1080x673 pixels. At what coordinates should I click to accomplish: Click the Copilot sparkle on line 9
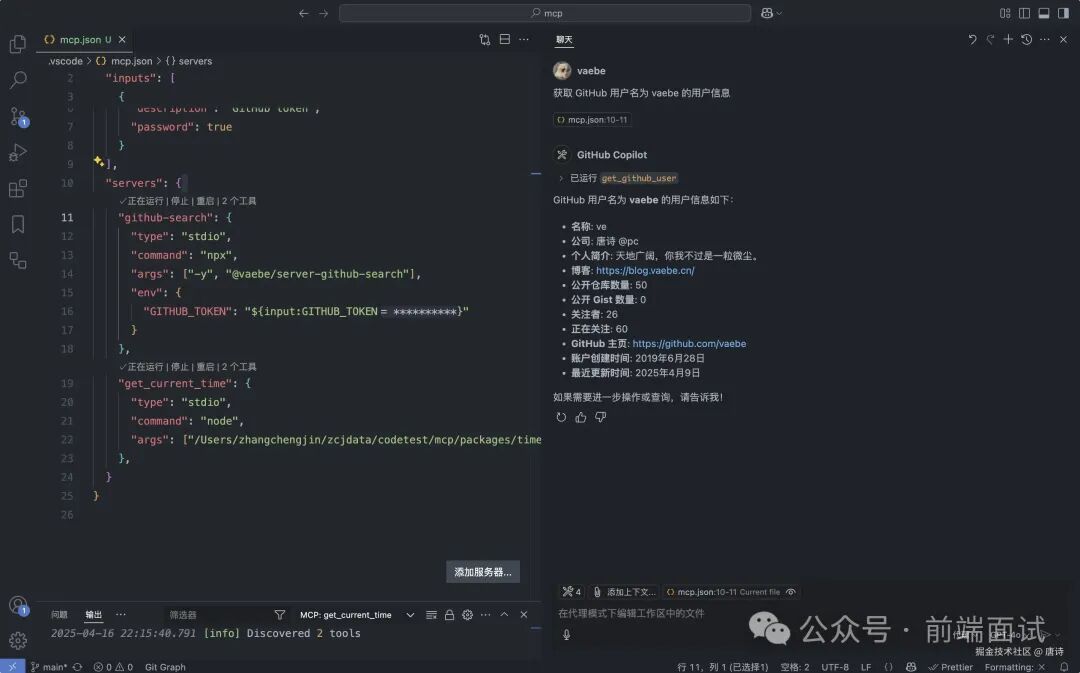tap(99, 161)
